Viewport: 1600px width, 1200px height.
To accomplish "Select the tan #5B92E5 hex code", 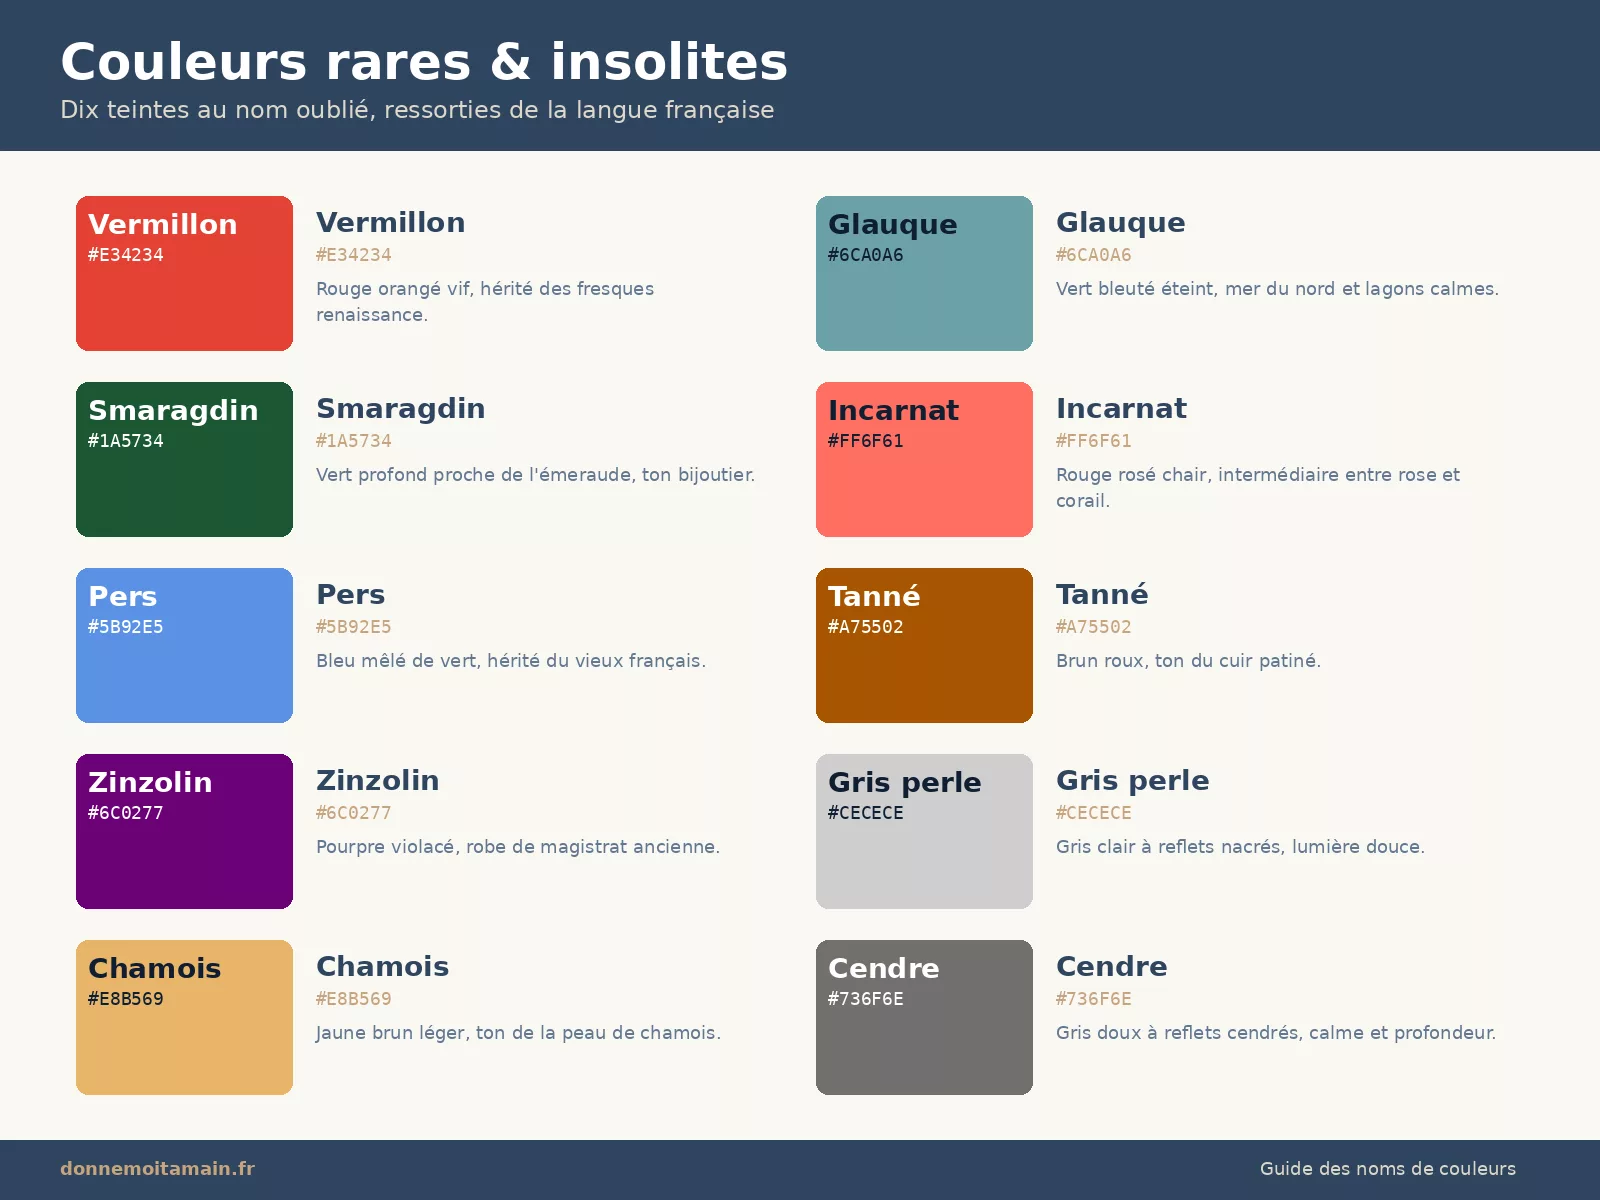I will point(354,627).
